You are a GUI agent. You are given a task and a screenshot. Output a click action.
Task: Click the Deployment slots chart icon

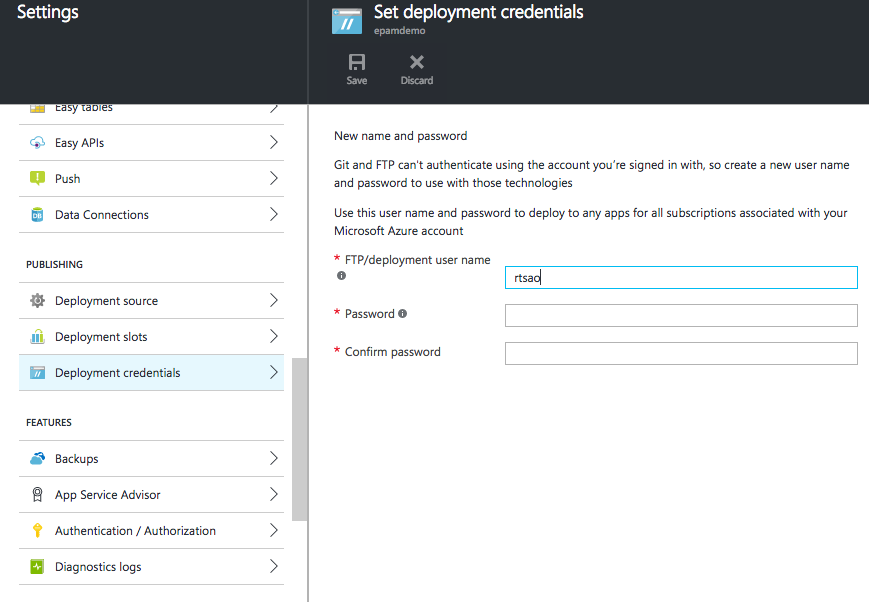click(37, 336)
